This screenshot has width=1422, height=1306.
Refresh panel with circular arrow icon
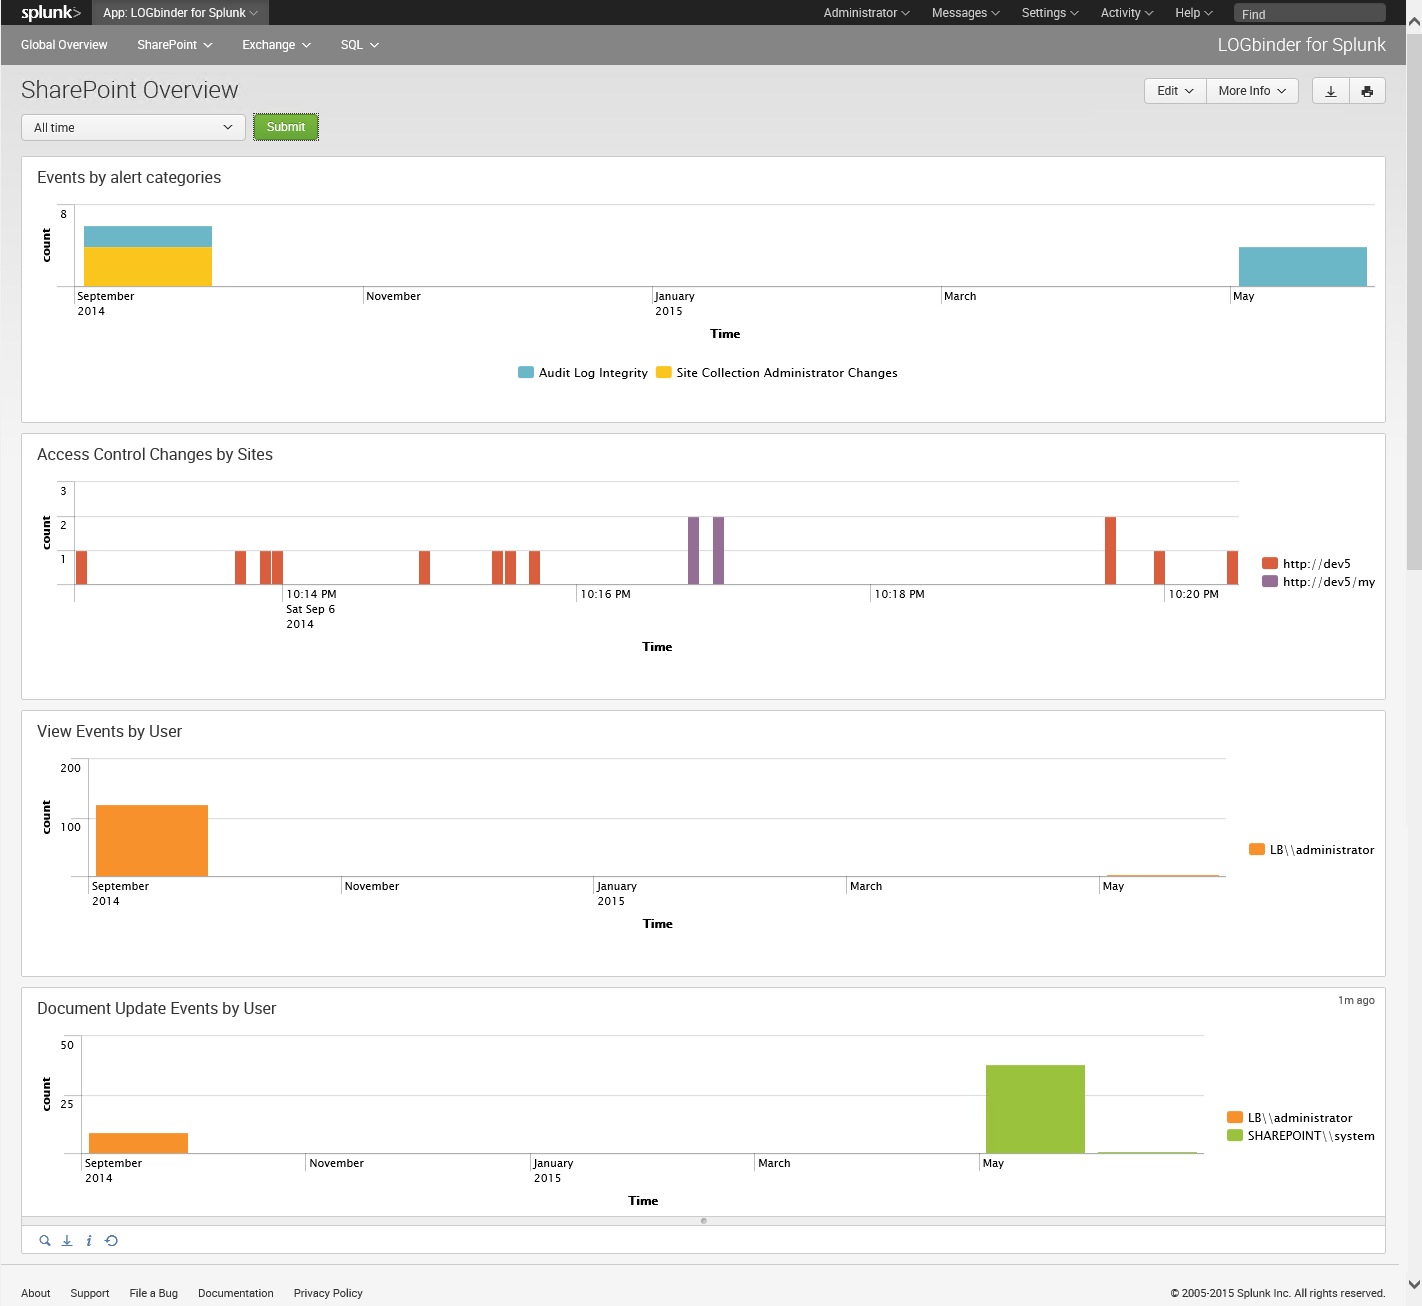click(x=111, y=1240)
